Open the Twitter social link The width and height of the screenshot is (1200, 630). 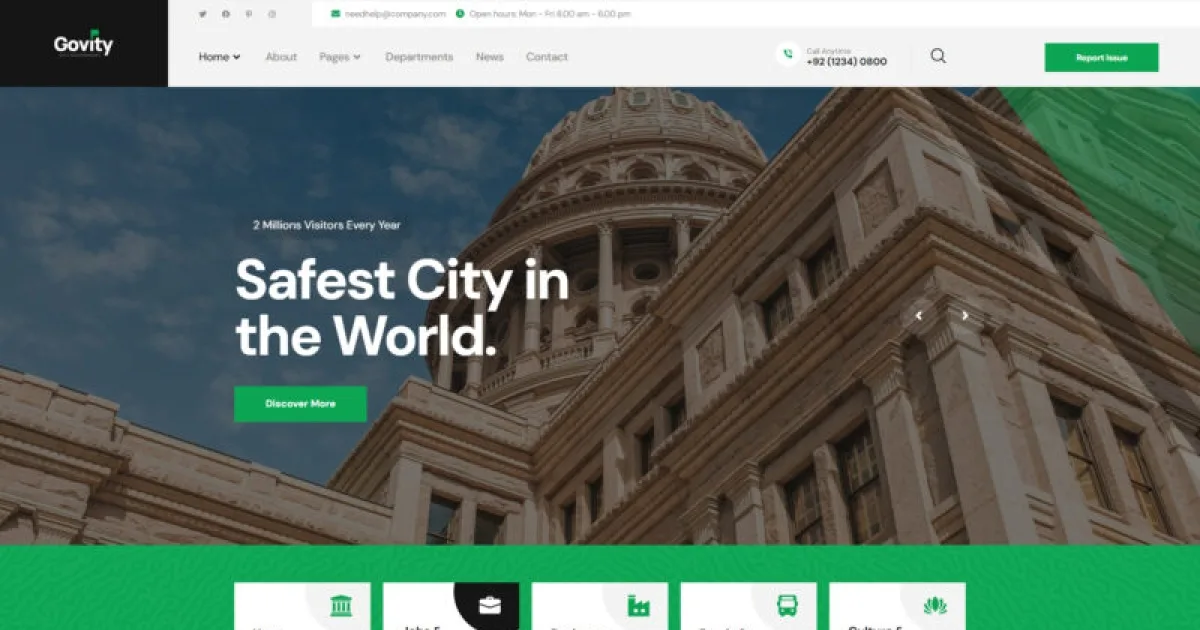[x=203, y=14]
